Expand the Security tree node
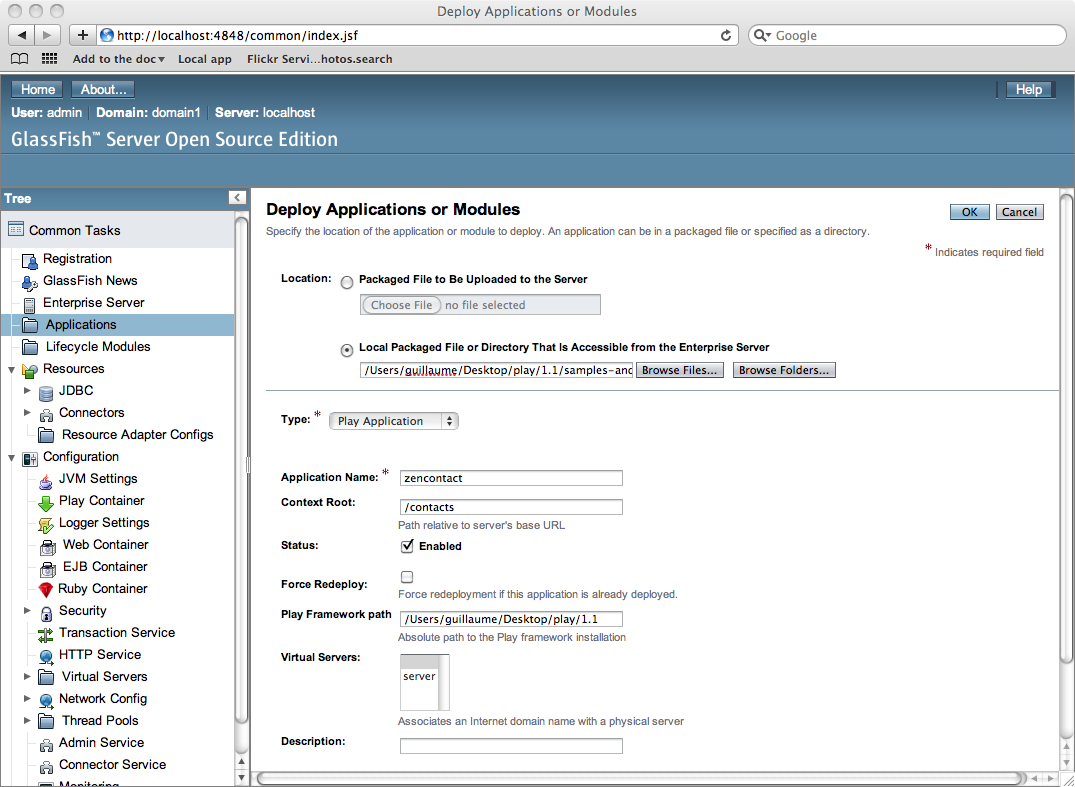The image size is (1075, 787). 27,611
